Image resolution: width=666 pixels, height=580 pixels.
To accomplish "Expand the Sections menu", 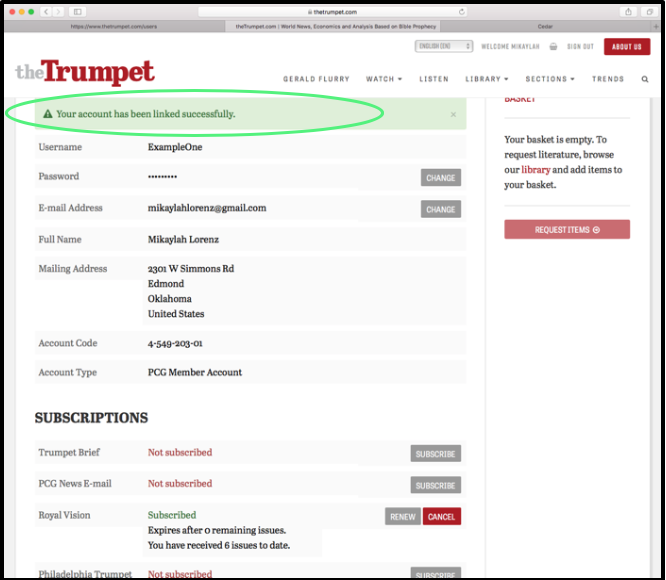I will click(x=550, y=79).
